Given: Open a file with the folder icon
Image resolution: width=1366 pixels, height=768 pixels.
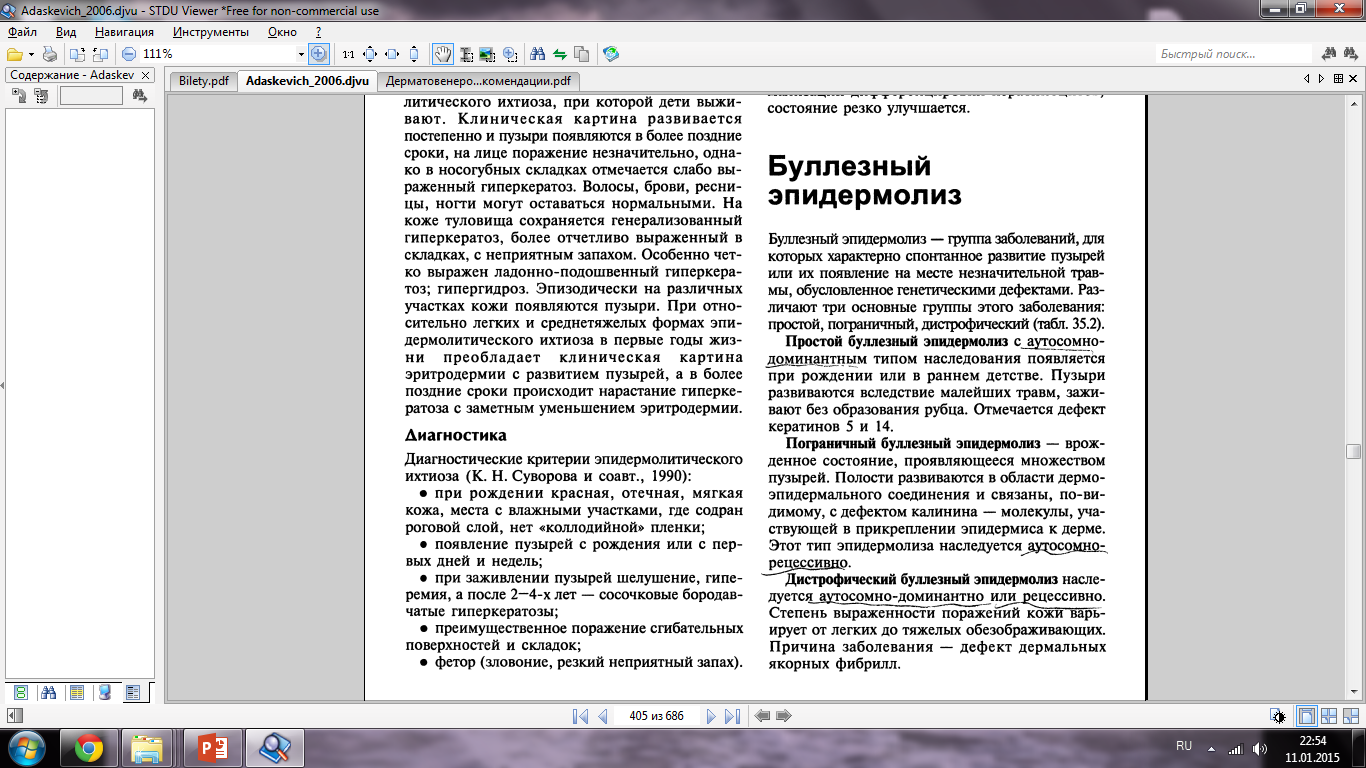Looking at the screenshot, I should pyautogui.click(x=14, y=54).
